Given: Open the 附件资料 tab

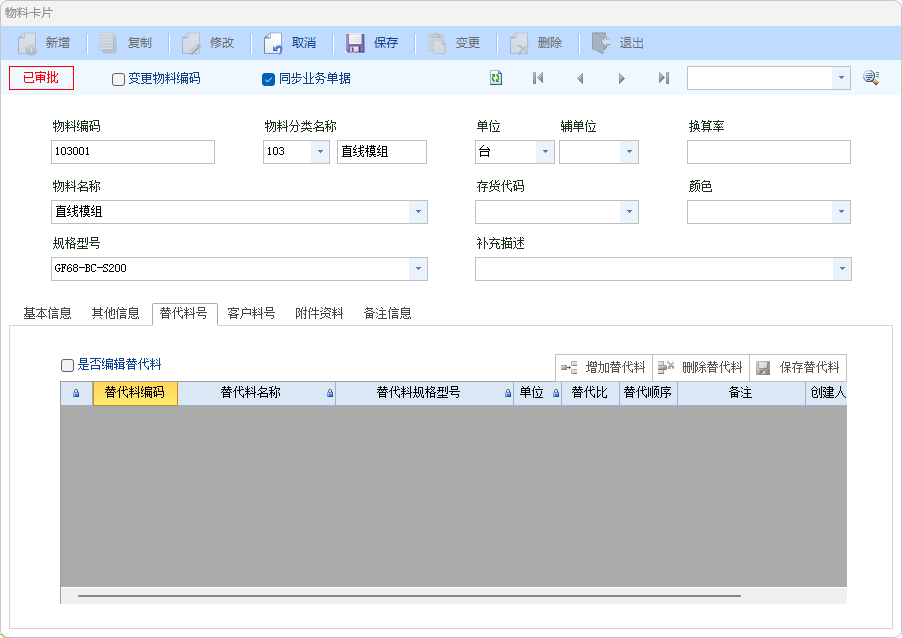Looking at the screenshot, I should coord(319,314).
